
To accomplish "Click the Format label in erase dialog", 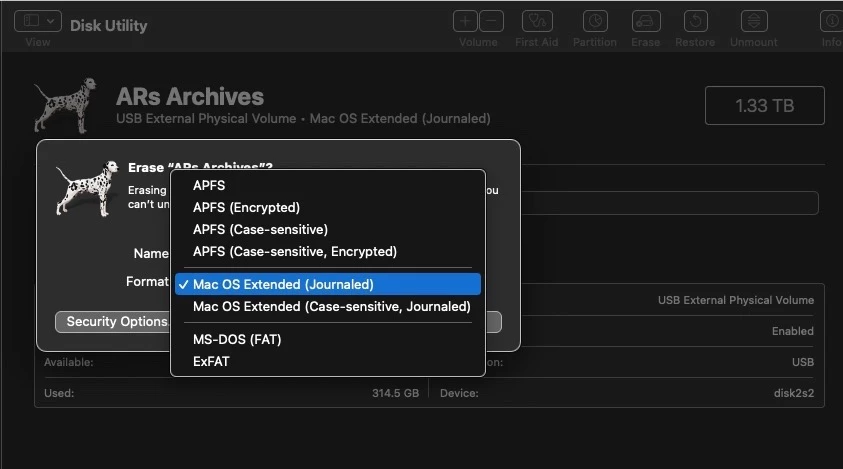I will [x=147, y=281].
